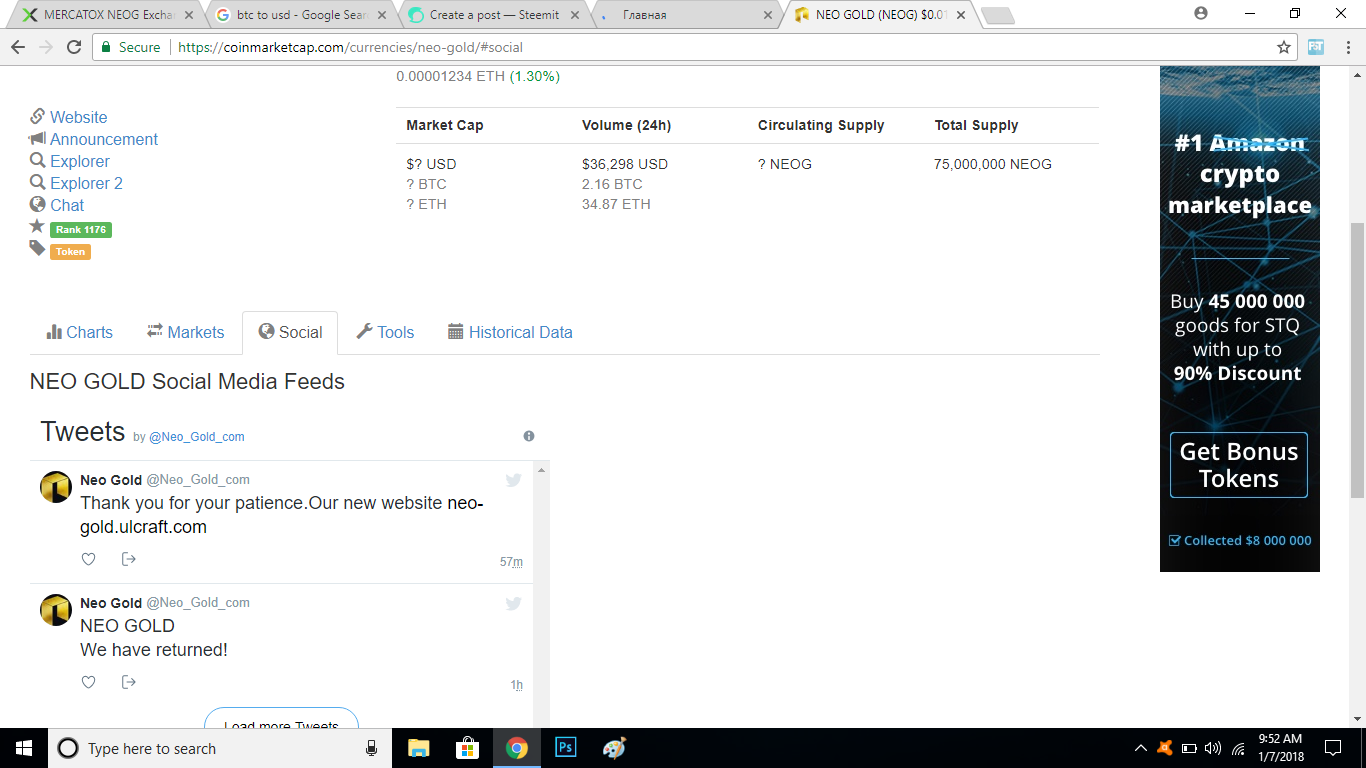Viewport: 1366px width, 768px height.
Task: Close the Главная browser tab
Action: tap(768, 15)
